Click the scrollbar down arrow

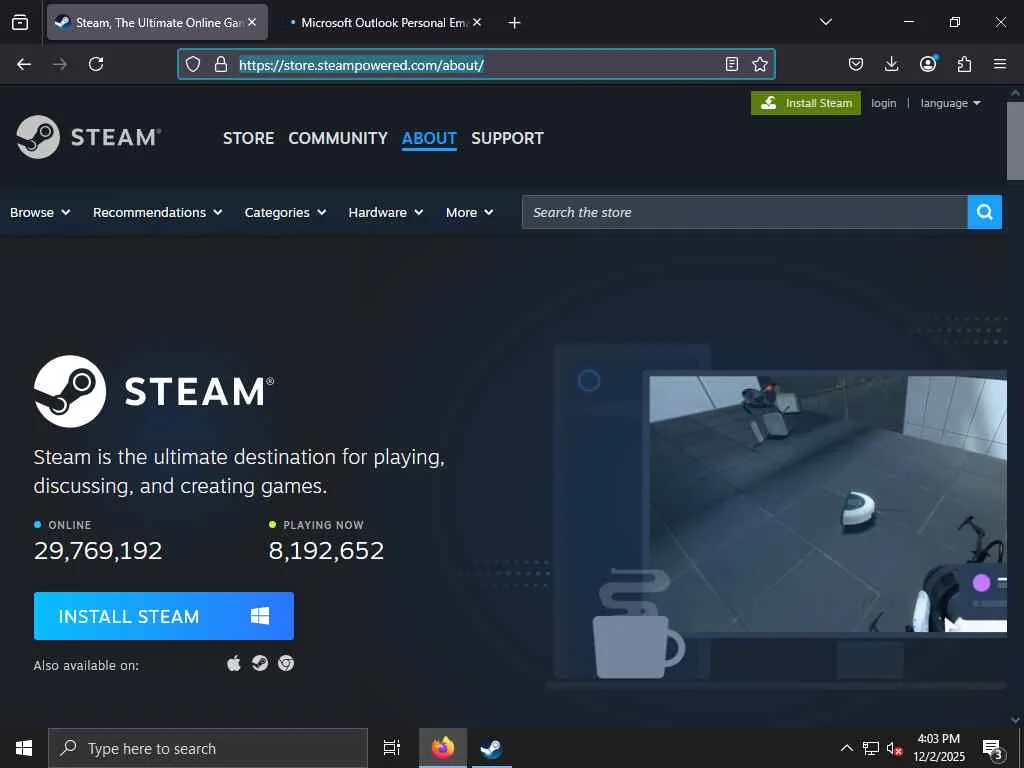(1015, 720)
